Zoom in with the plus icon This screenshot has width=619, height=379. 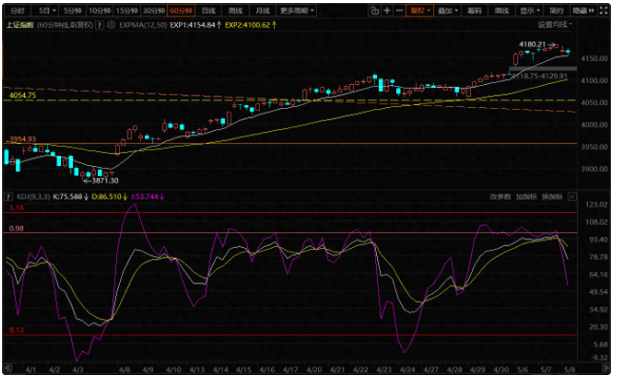387,11
